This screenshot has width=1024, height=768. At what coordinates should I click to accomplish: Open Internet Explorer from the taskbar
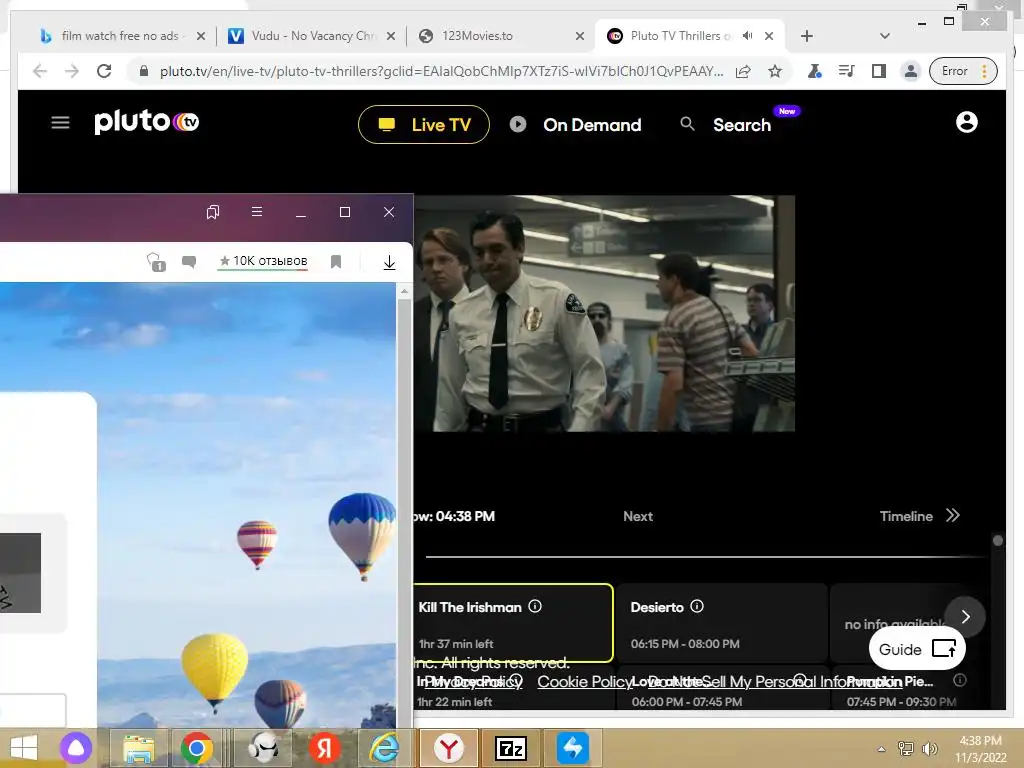click(385, 748)
